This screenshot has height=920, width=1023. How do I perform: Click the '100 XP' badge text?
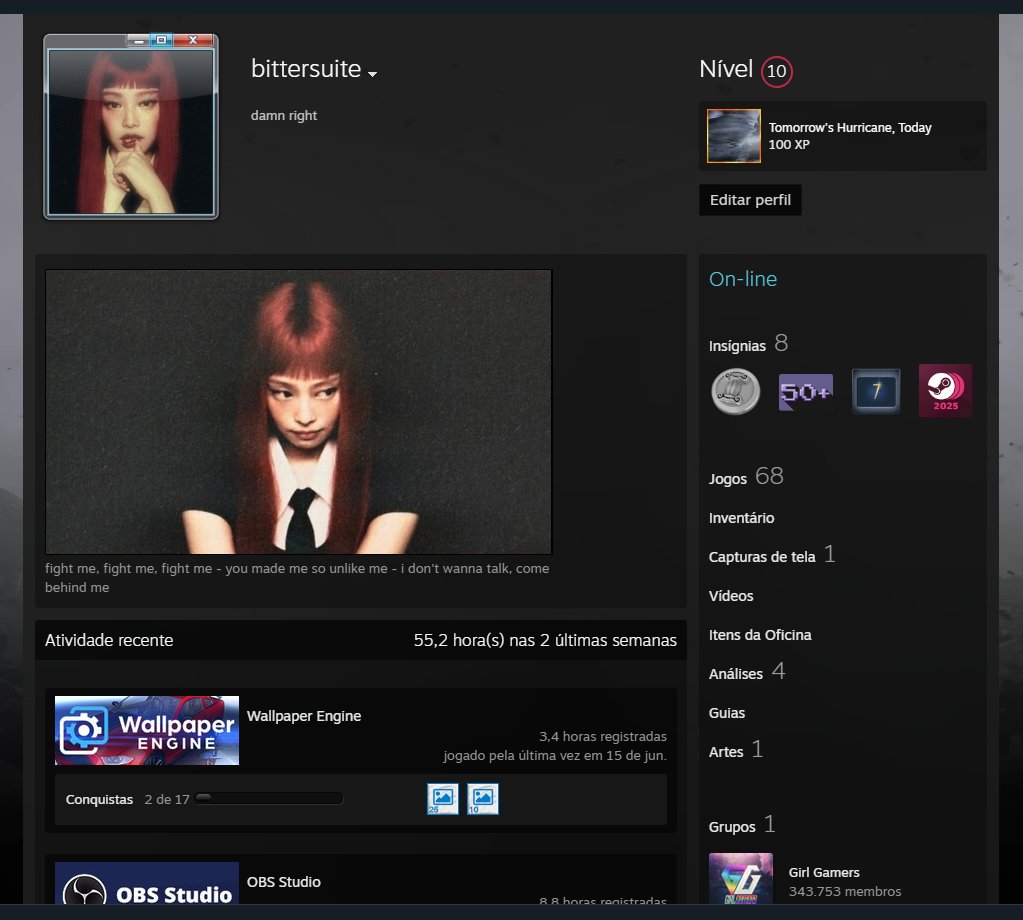point(789,144)
